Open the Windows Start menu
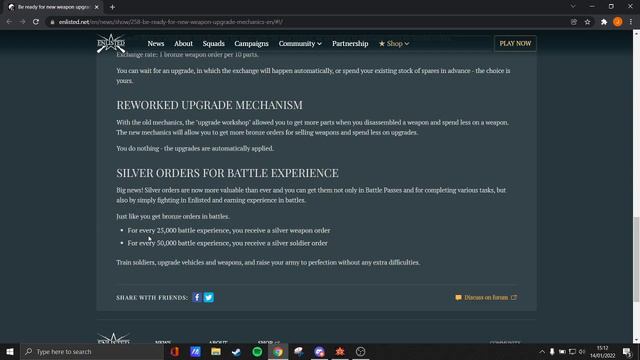Viewport: 640px width, 360px height. pyautogui.click(x=10, y=351)
